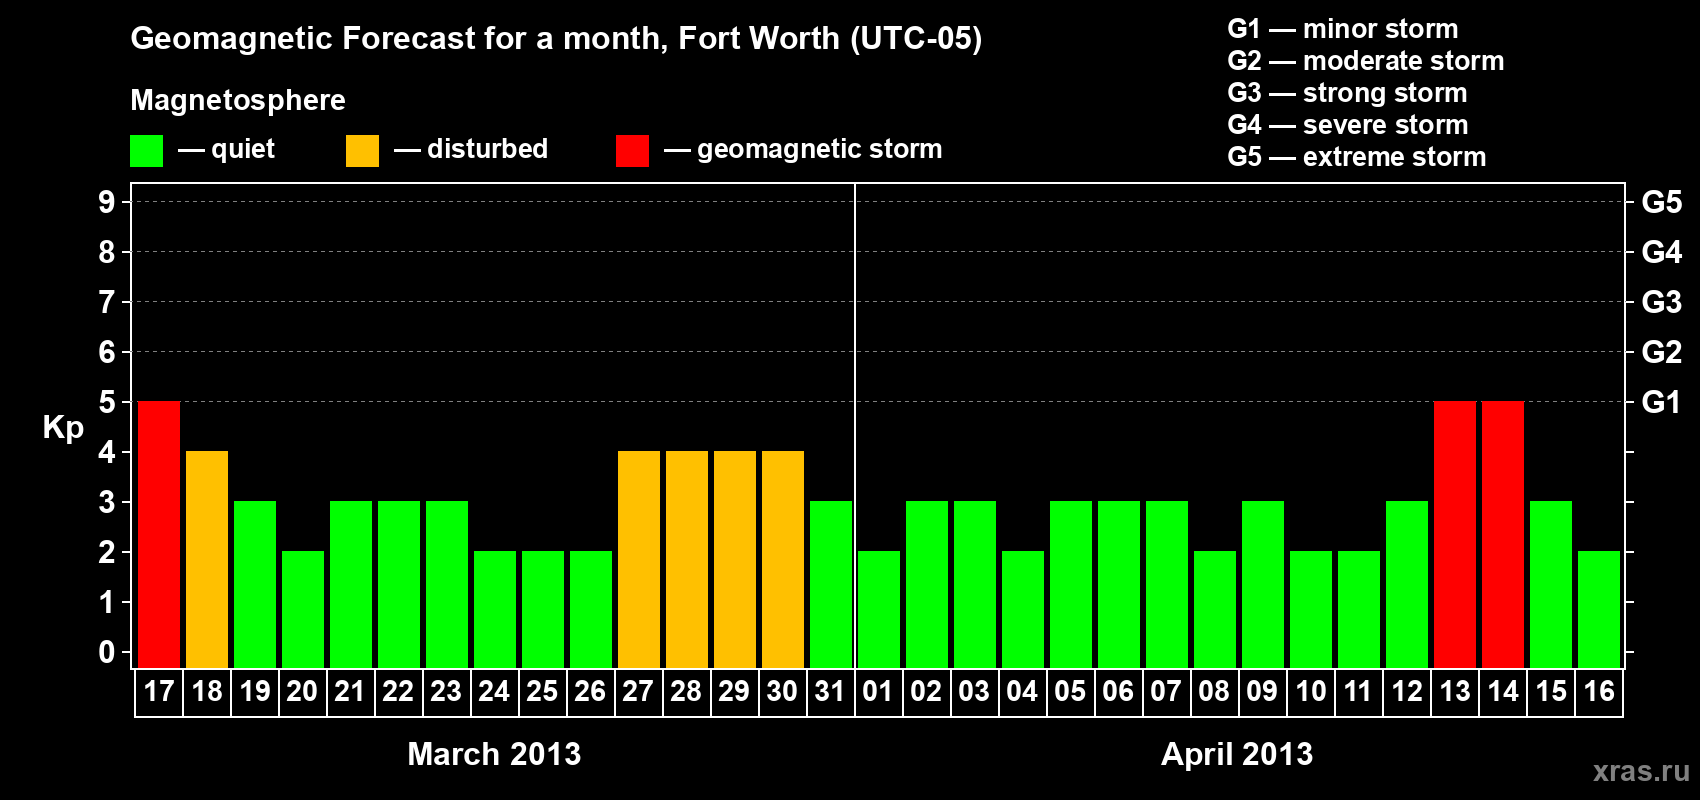The width and height of the screenshot is (1700, 800).
Task: Click date label 11 on the axis
Action: [1358, 691]
